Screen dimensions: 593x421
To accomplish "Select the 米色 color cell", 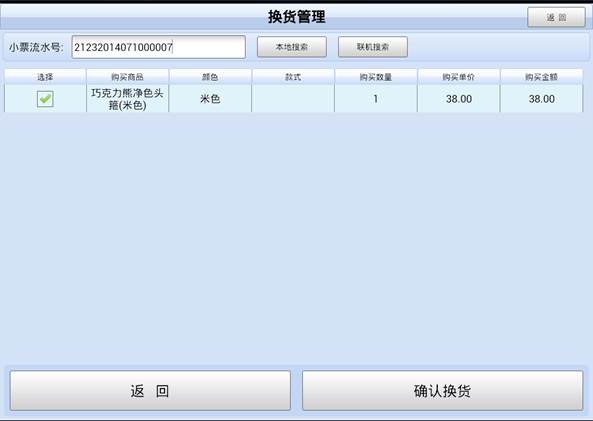I will pos(210,99).
